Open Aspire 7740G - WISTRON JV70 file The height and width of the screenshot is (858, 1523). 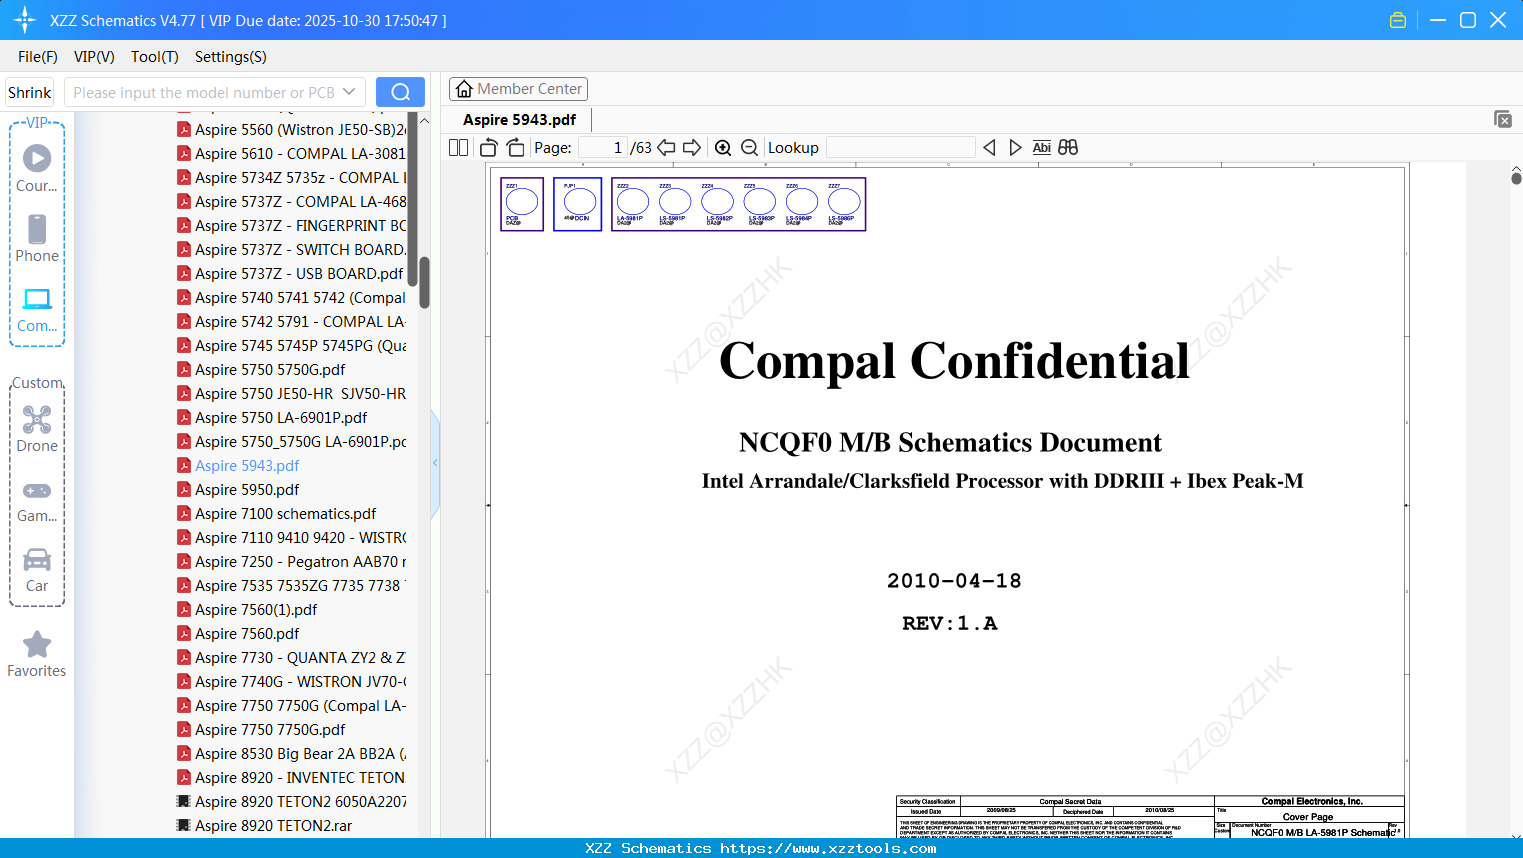pos(291,681)
